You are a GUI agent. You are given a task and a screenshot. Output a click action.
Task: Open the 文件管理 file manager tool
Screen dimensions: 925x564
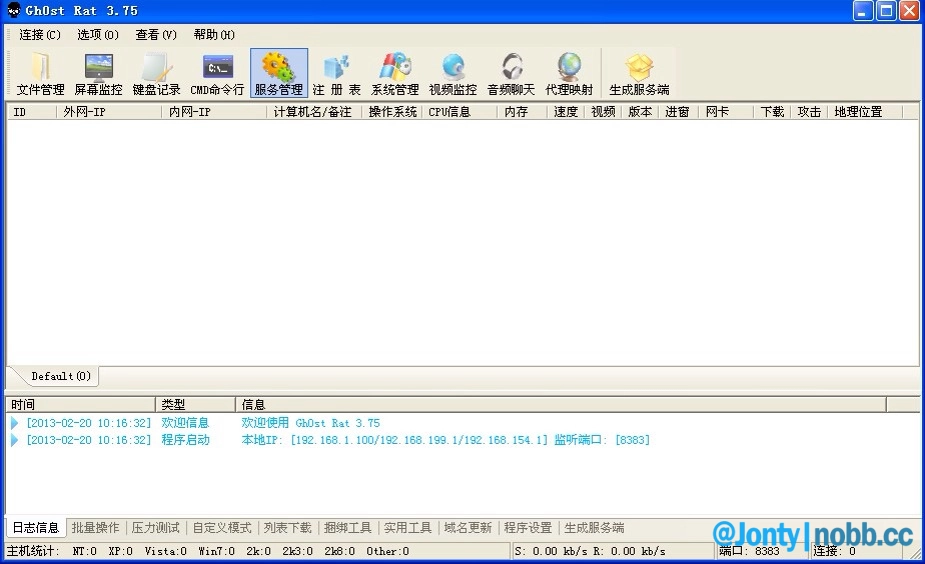[40, 74]
